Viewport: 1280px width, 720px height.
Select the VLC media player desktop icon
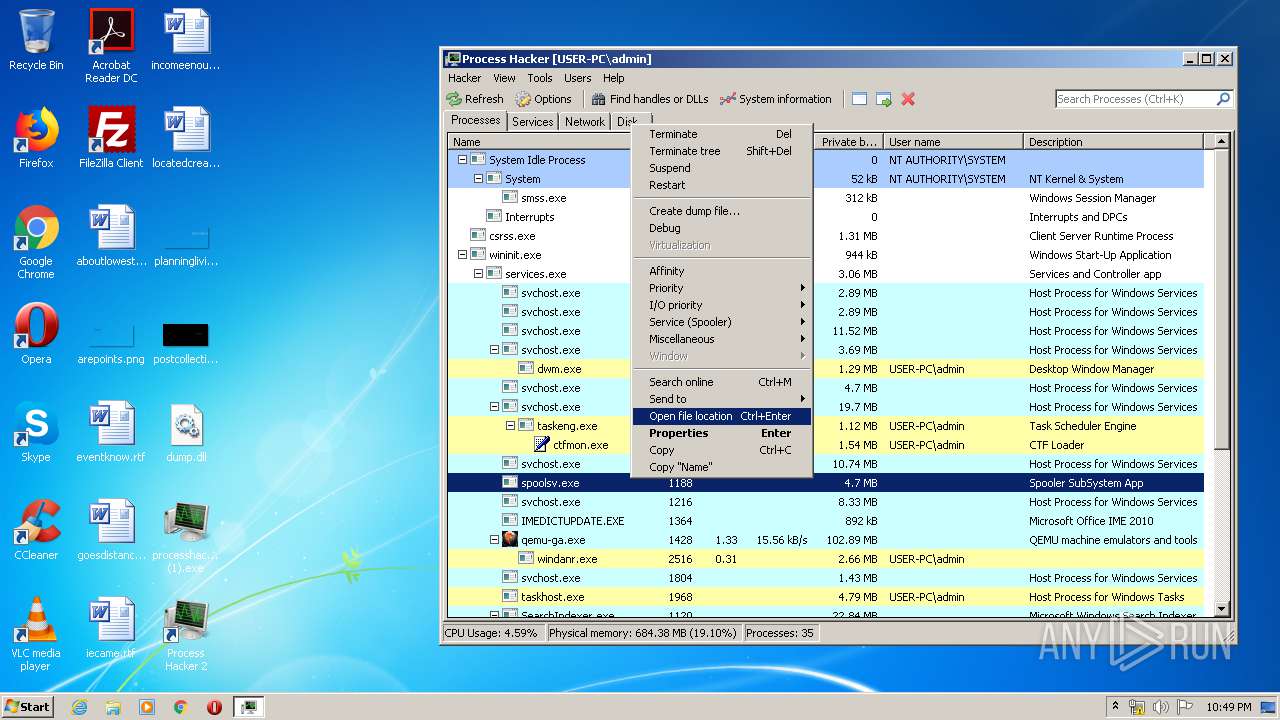[x=36, y=634]
